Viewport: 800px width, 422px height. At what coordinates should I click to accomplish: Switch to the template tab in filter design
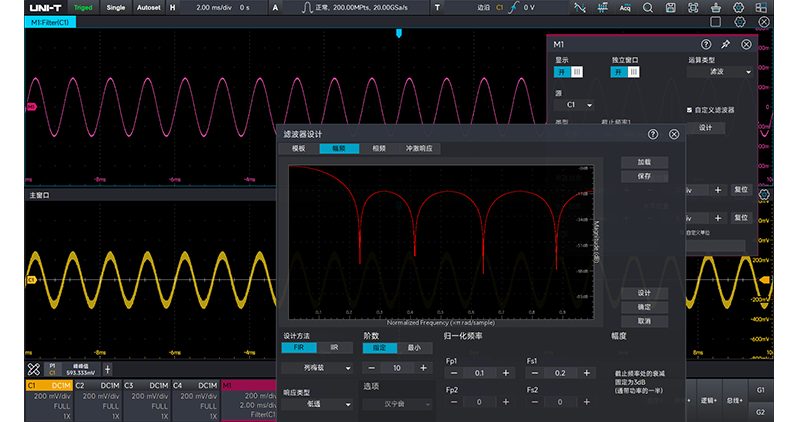(298, 148)
